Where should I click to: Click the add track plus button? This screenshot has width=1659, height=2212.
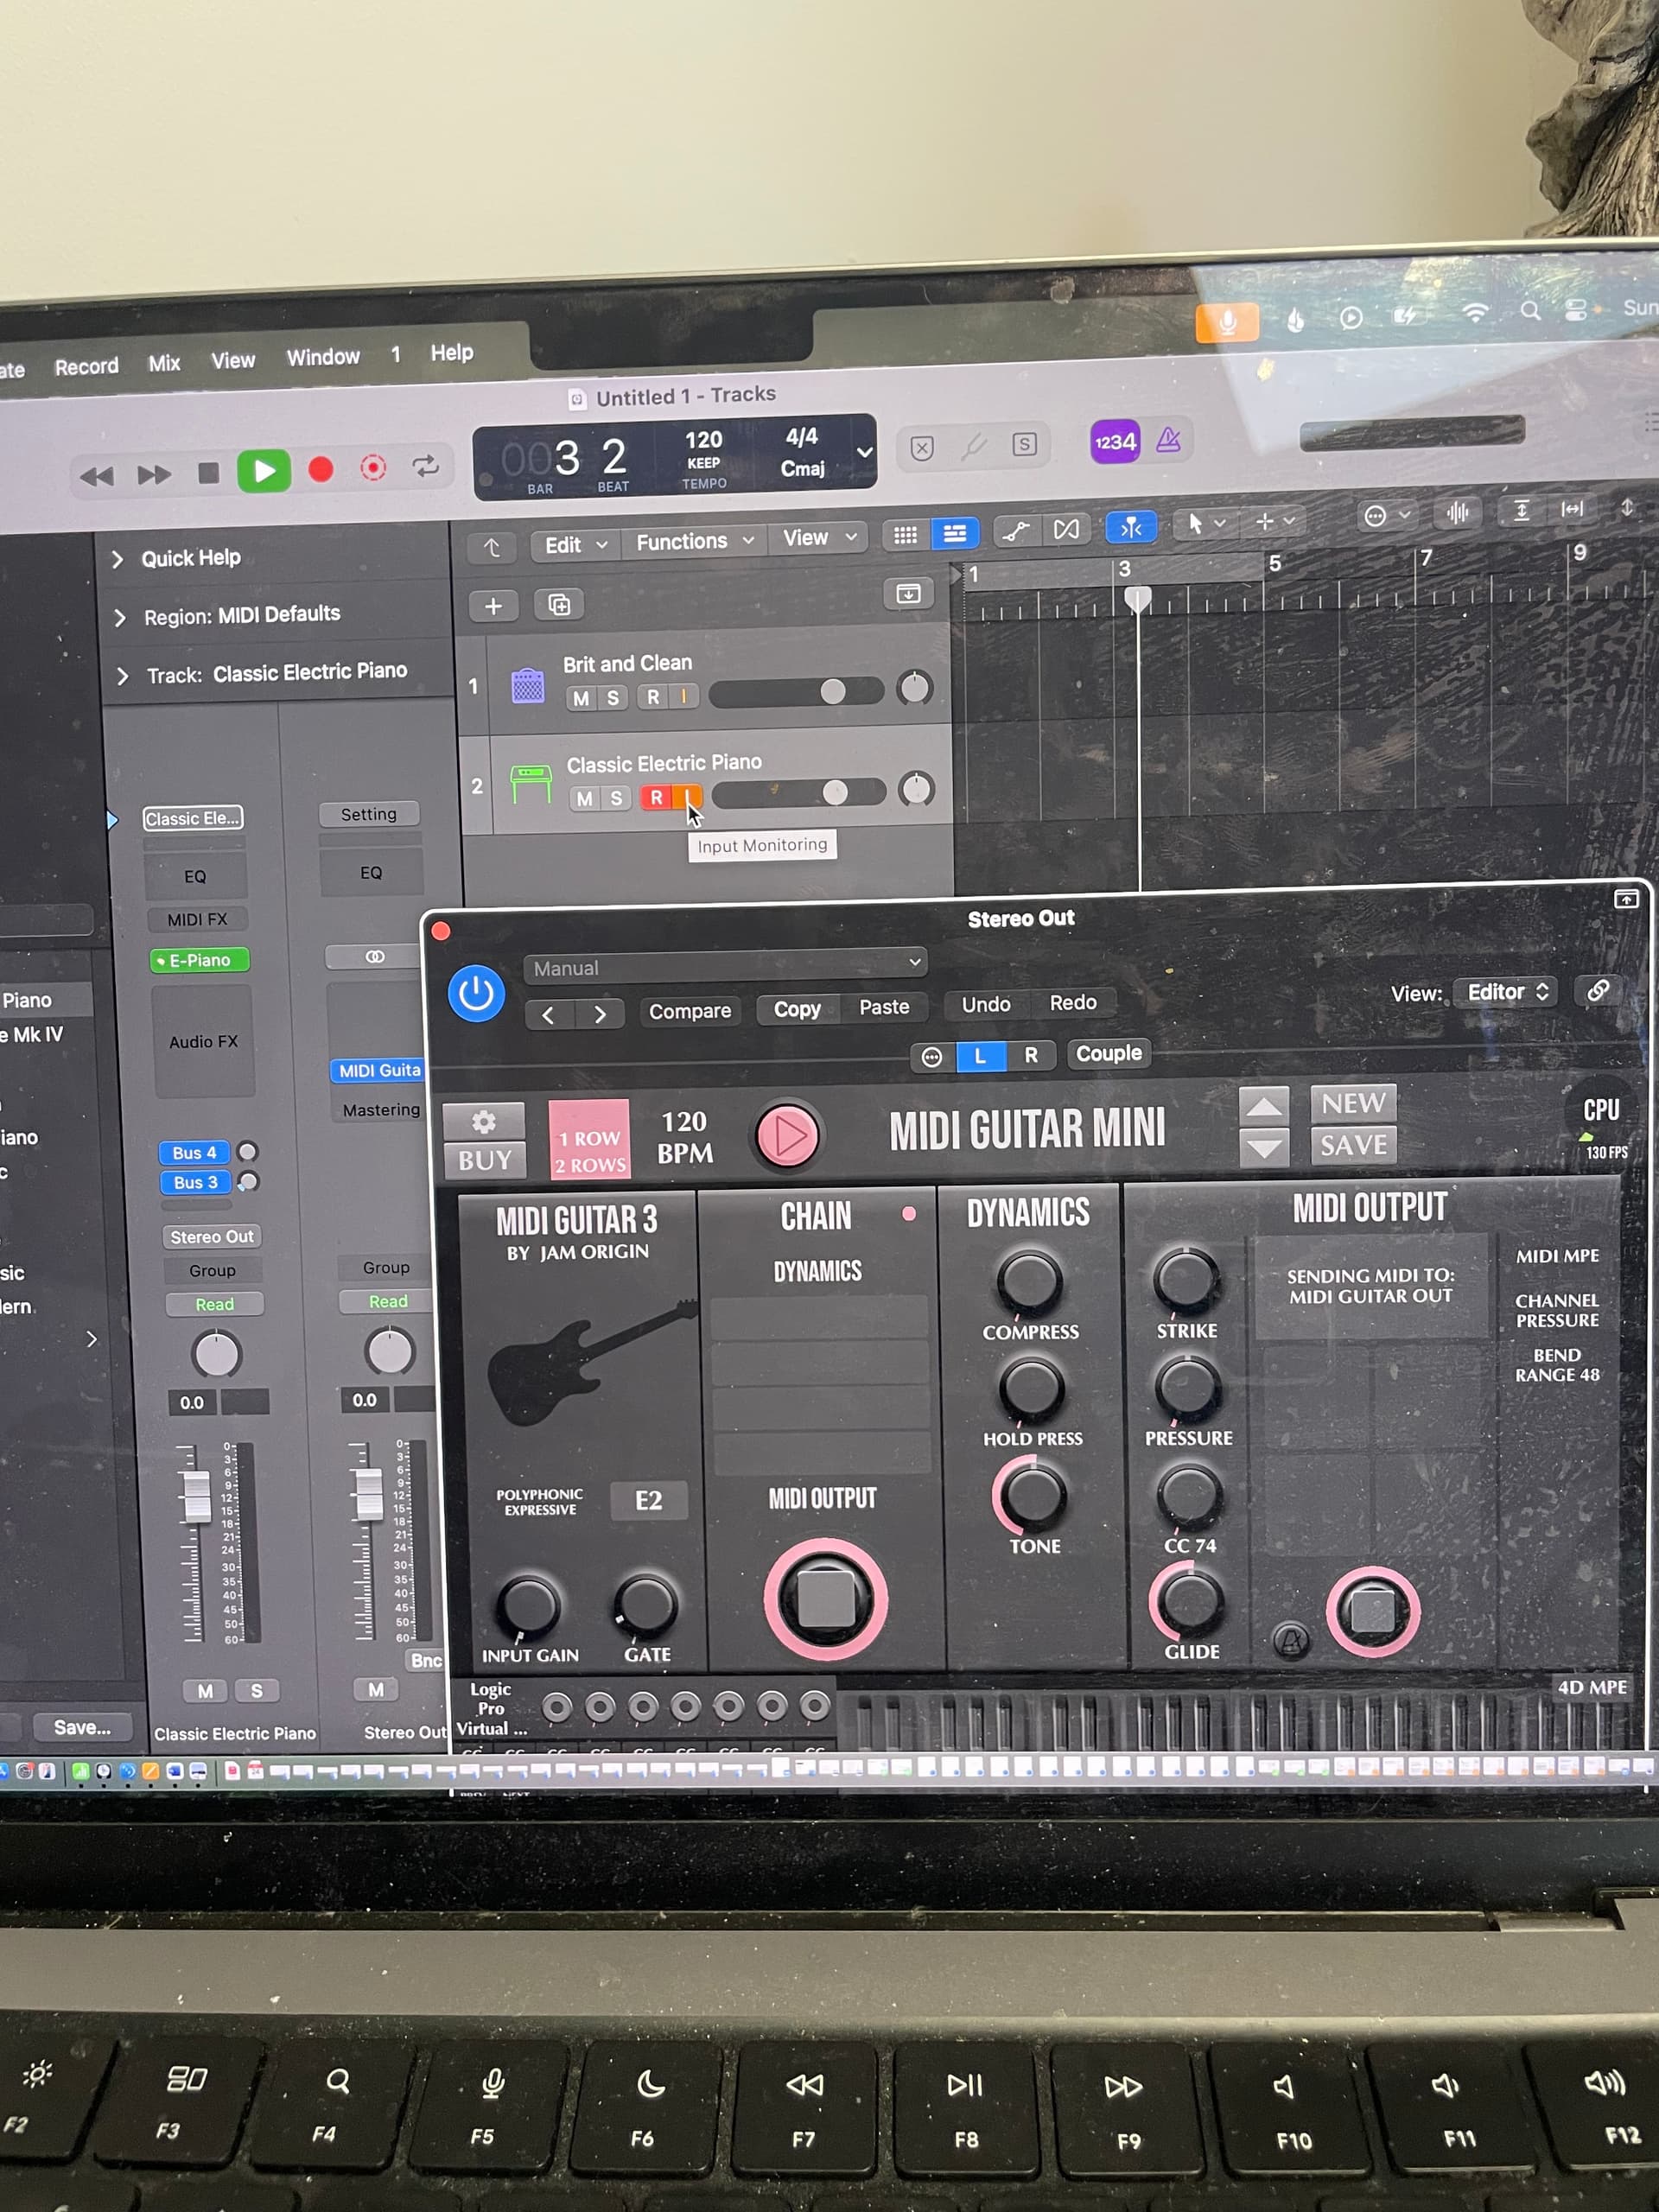pos(493,606)
